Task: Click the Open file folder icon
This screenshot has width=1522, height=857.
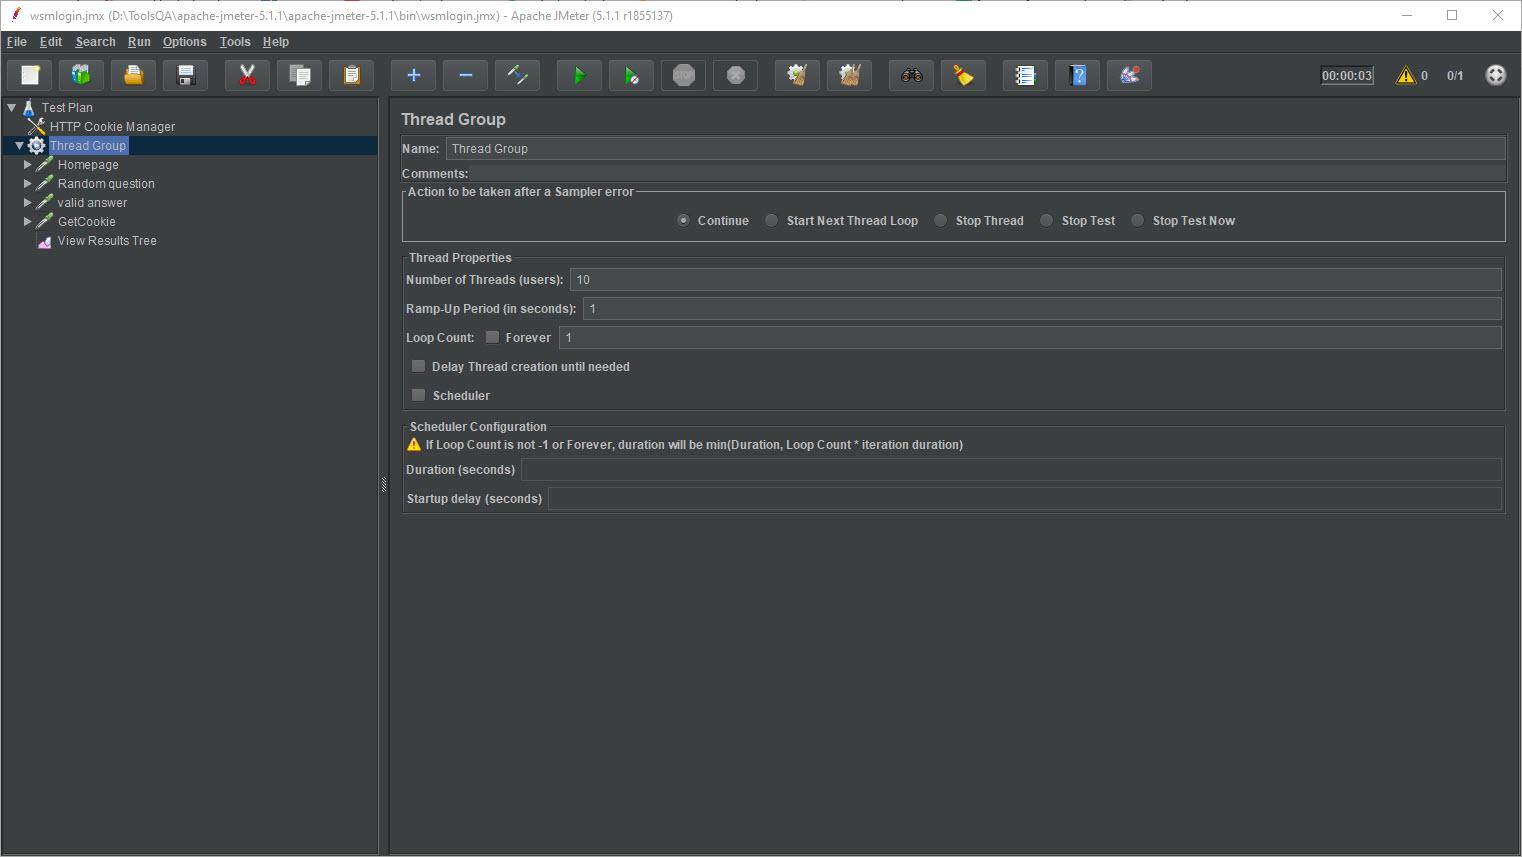Action: pyautogui.click(x=133, y=75)
